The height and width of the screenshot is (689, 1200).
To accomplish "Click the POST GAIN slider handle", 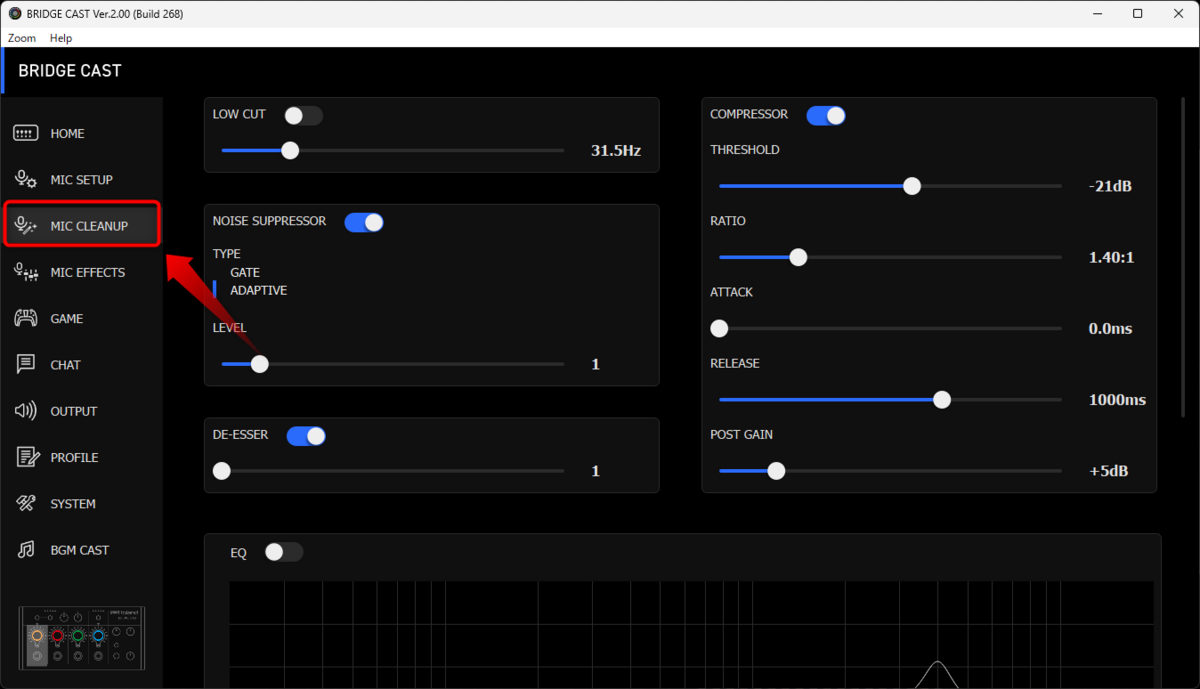I will 776,471.
